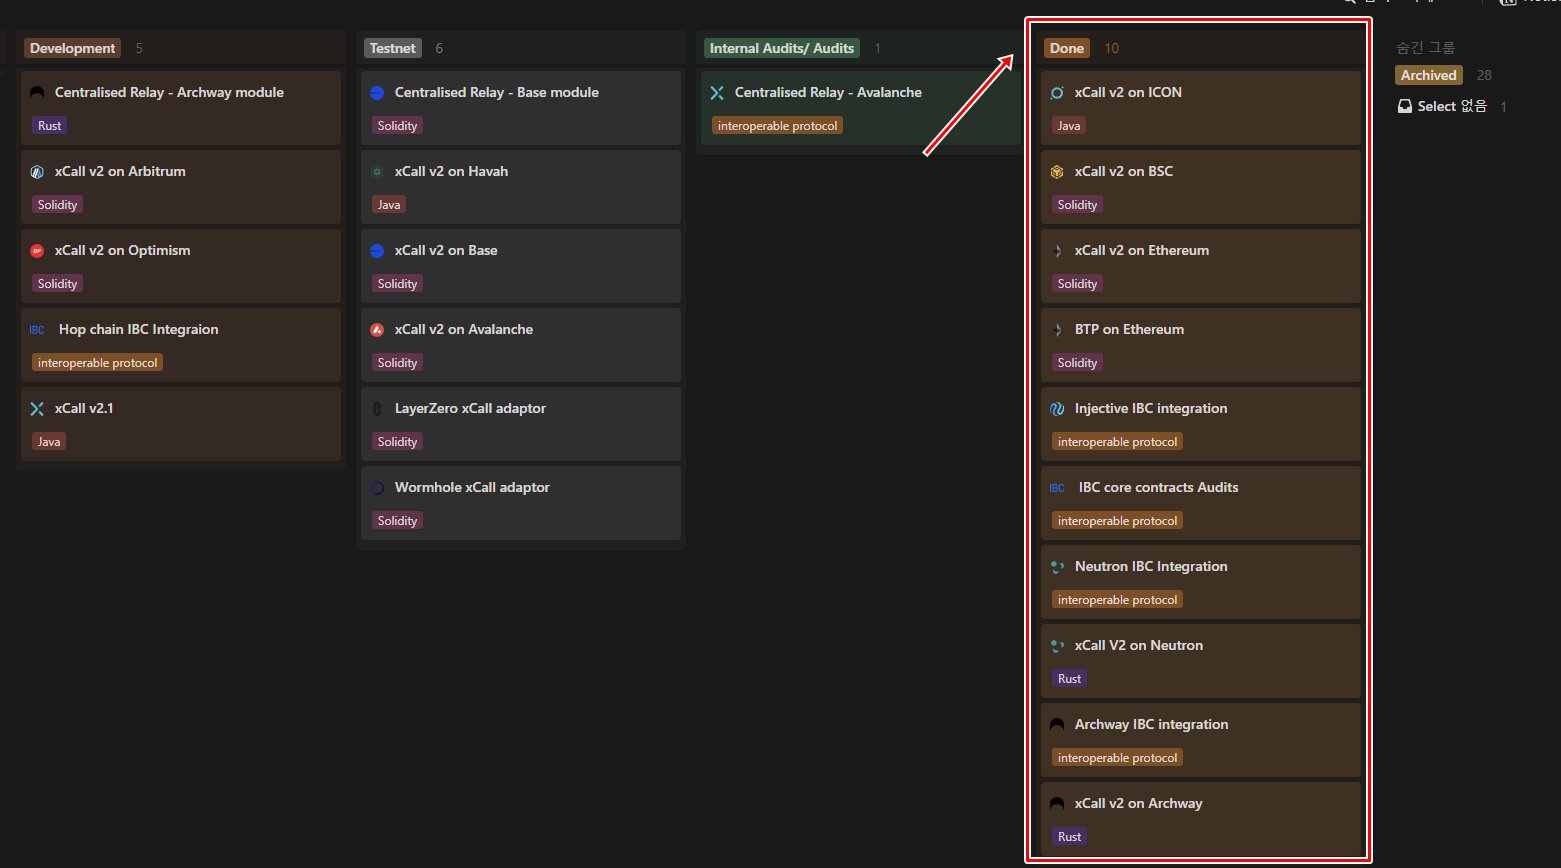Open the xCall v2 on ICON card
1561x868 pixels.
1201,108
